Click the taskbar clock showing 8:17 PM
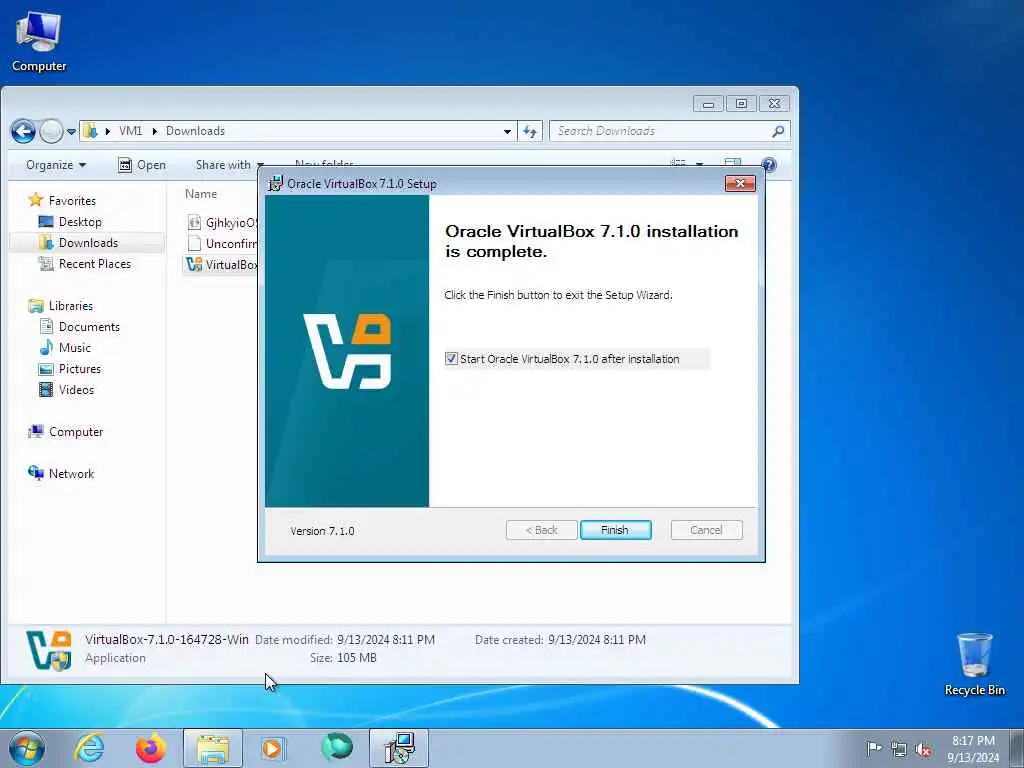 (x=973, y=748)
